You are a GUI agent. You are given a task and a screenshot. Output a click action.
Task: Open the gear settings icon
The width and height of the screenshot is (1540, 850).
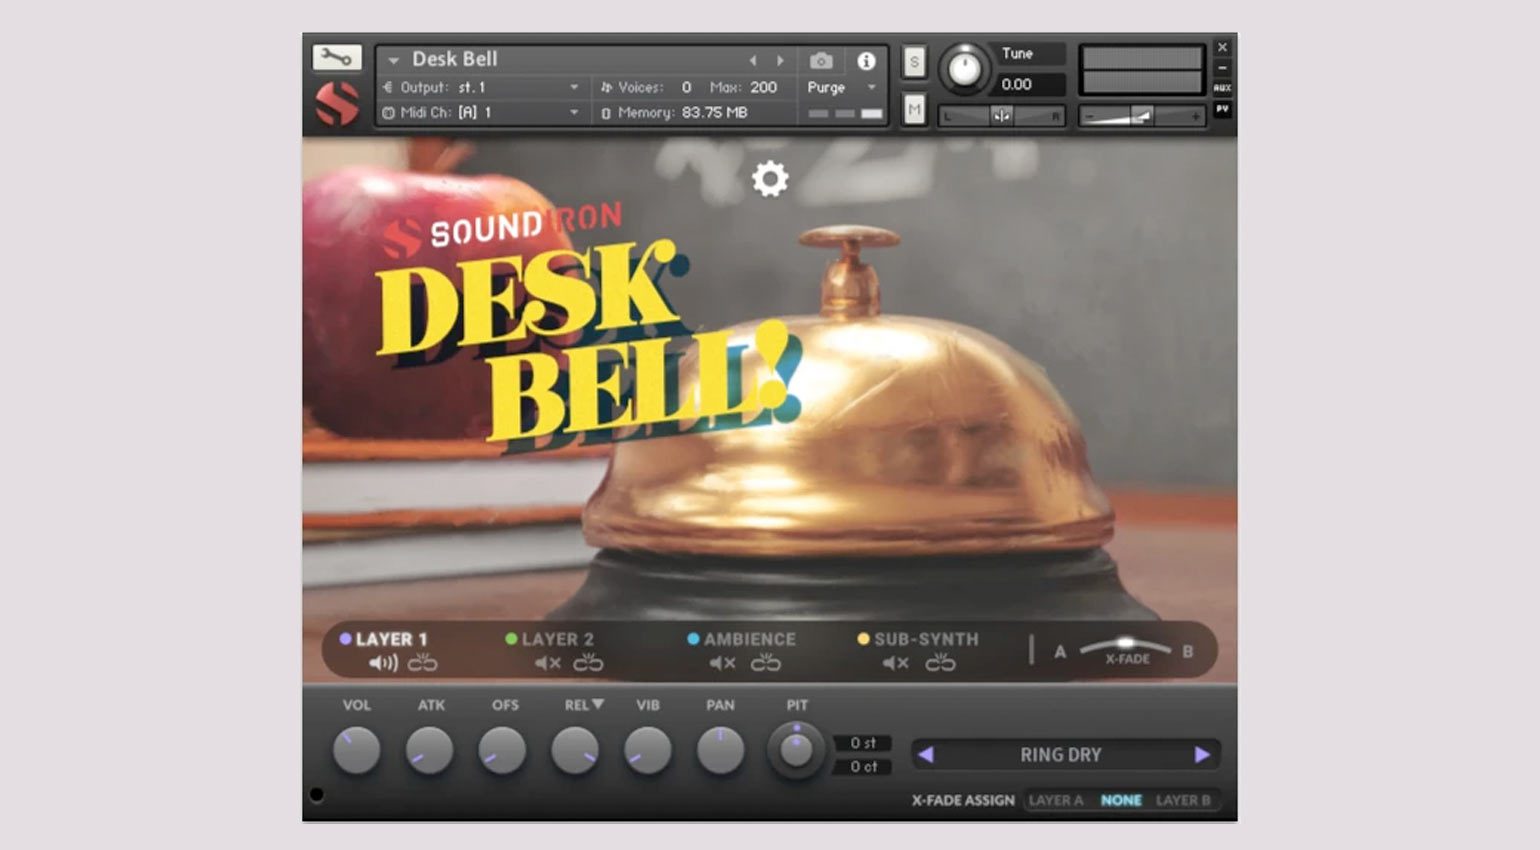[x=770, y=179]
